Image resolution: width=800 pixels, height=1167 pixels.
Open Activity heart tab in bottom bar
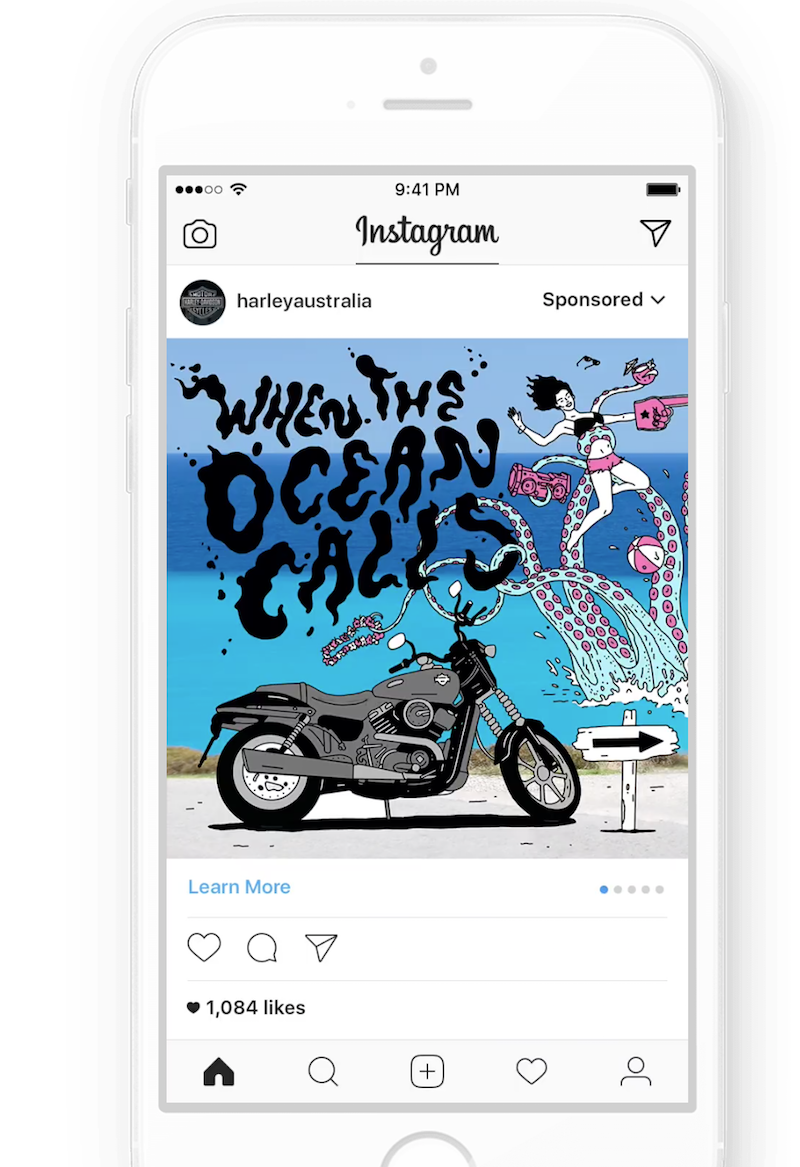[531, 1072]
